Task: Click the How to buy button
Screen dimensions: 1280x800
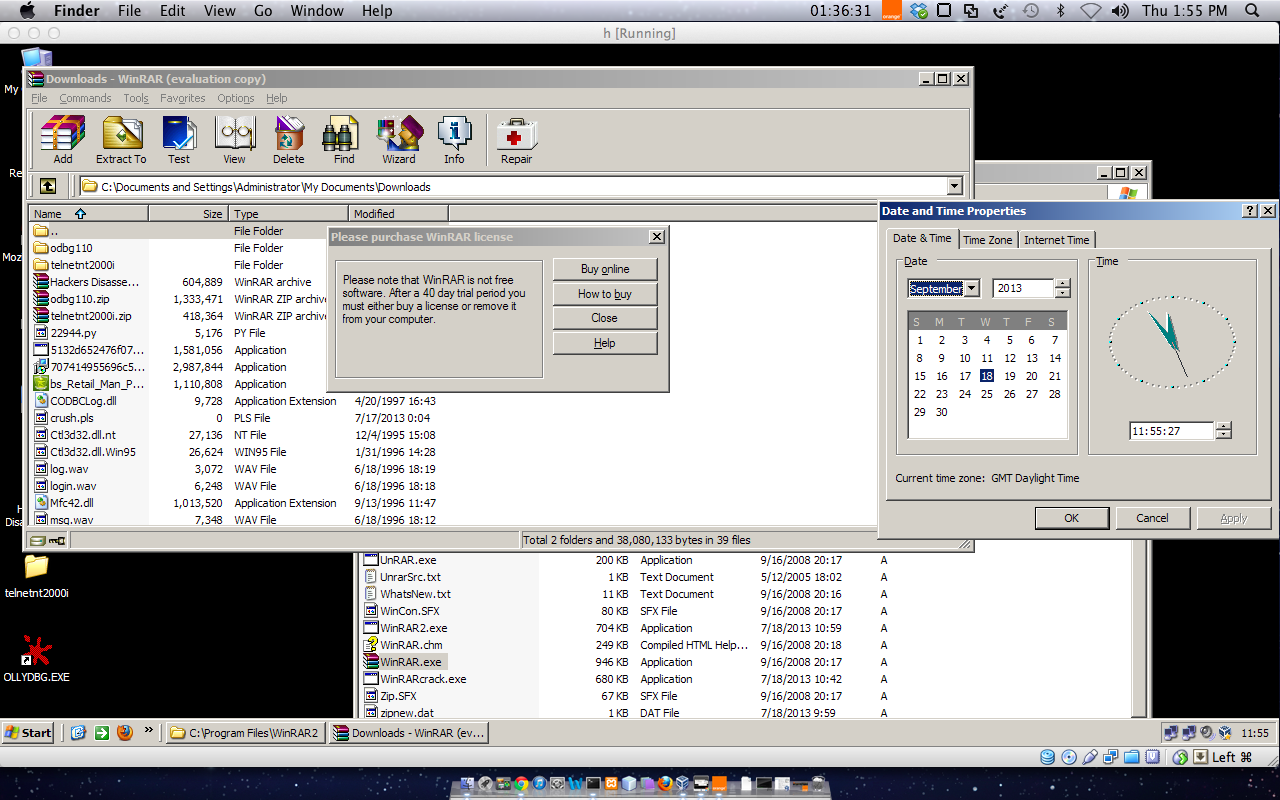Action: [605, 294]
